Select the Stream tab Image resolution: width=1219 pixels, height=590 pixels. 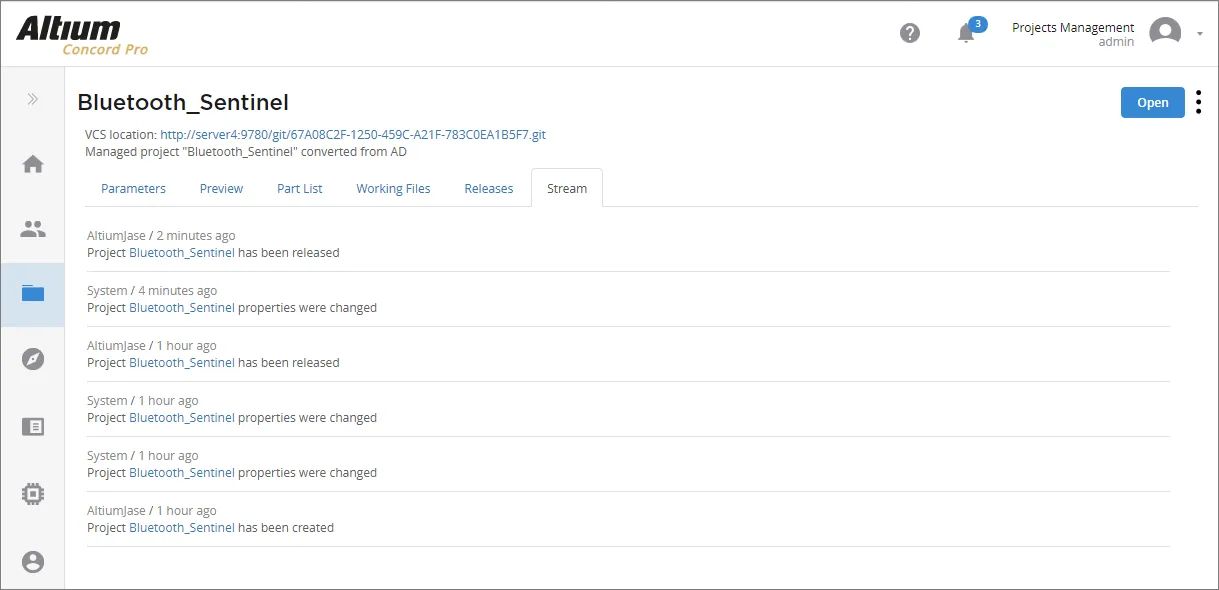pos(567,188)
